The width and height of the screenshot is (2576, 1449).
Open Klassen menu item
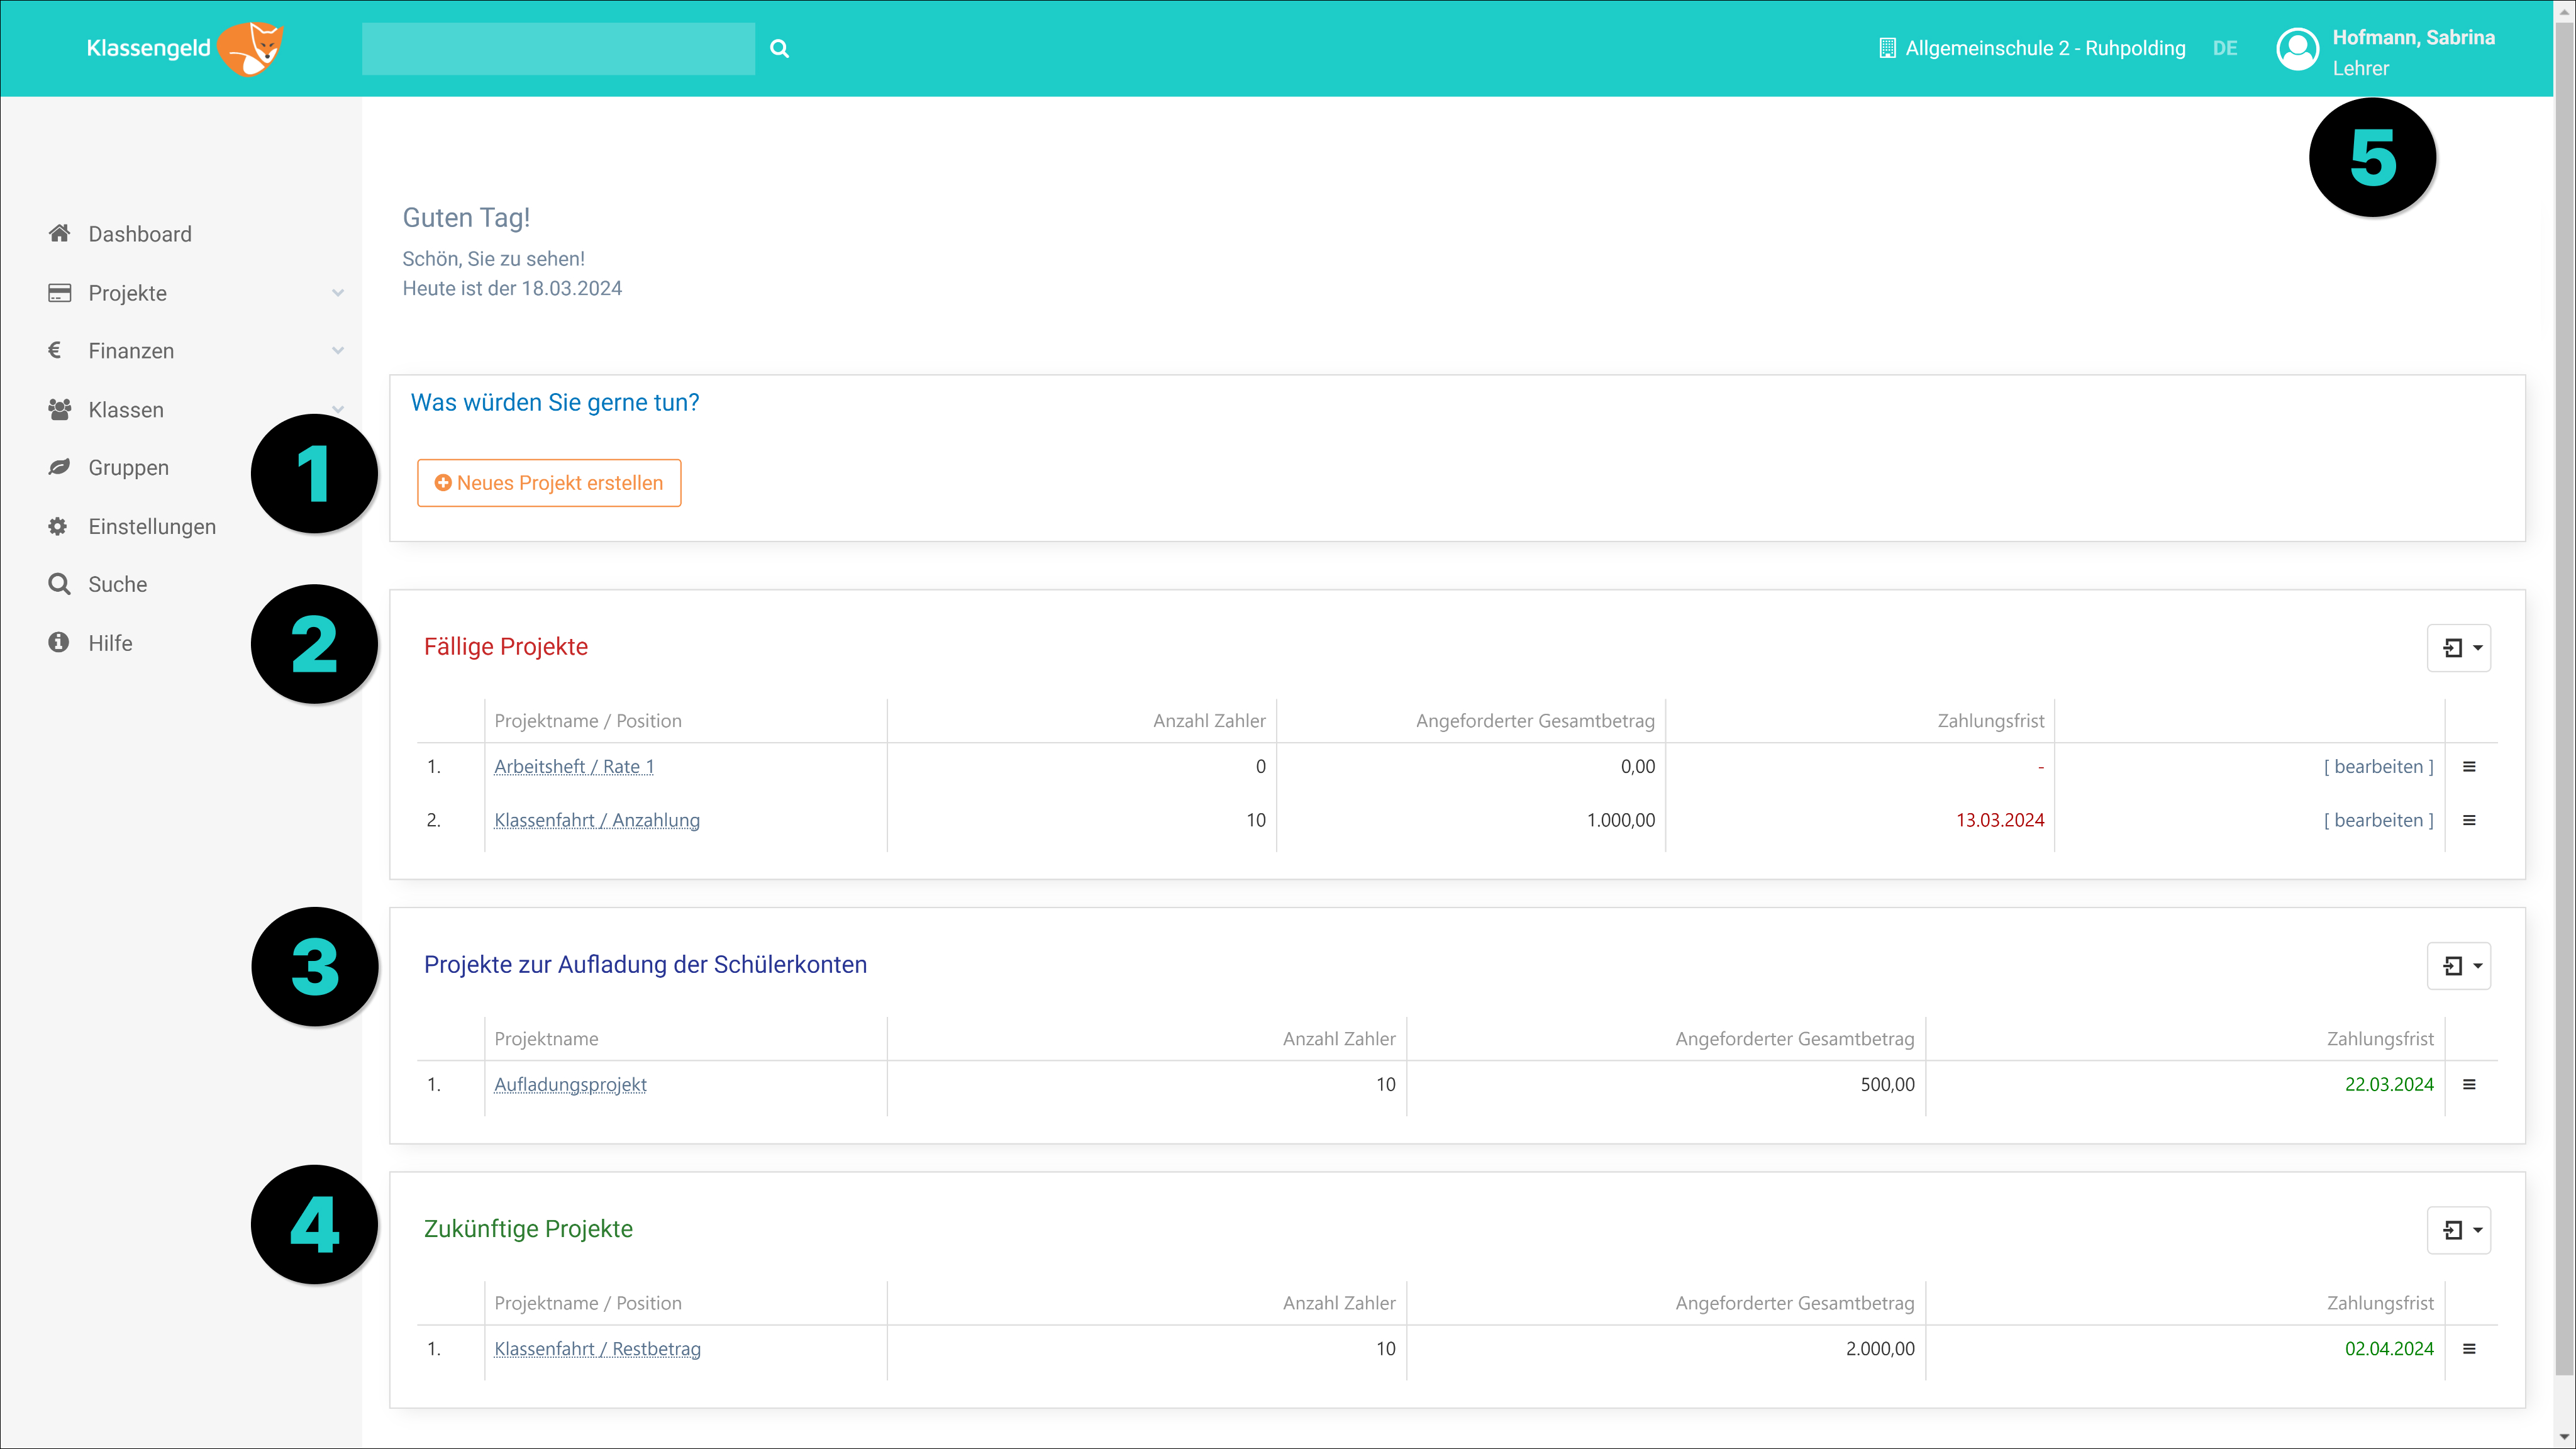coord(126,410)
